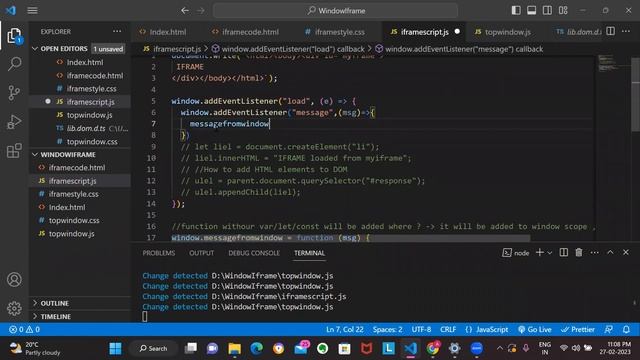Close the unsaved iframescript.js tab dot
Viewport: 640px width, 360px height.
[x=457, y=31]
